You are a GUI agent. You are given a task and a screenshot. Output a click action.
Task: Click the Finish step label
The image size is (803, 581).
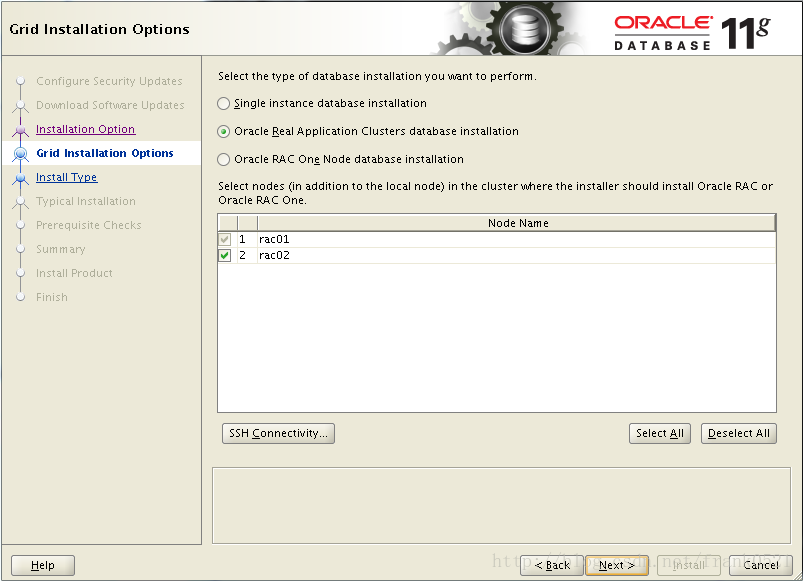[52, 297]
